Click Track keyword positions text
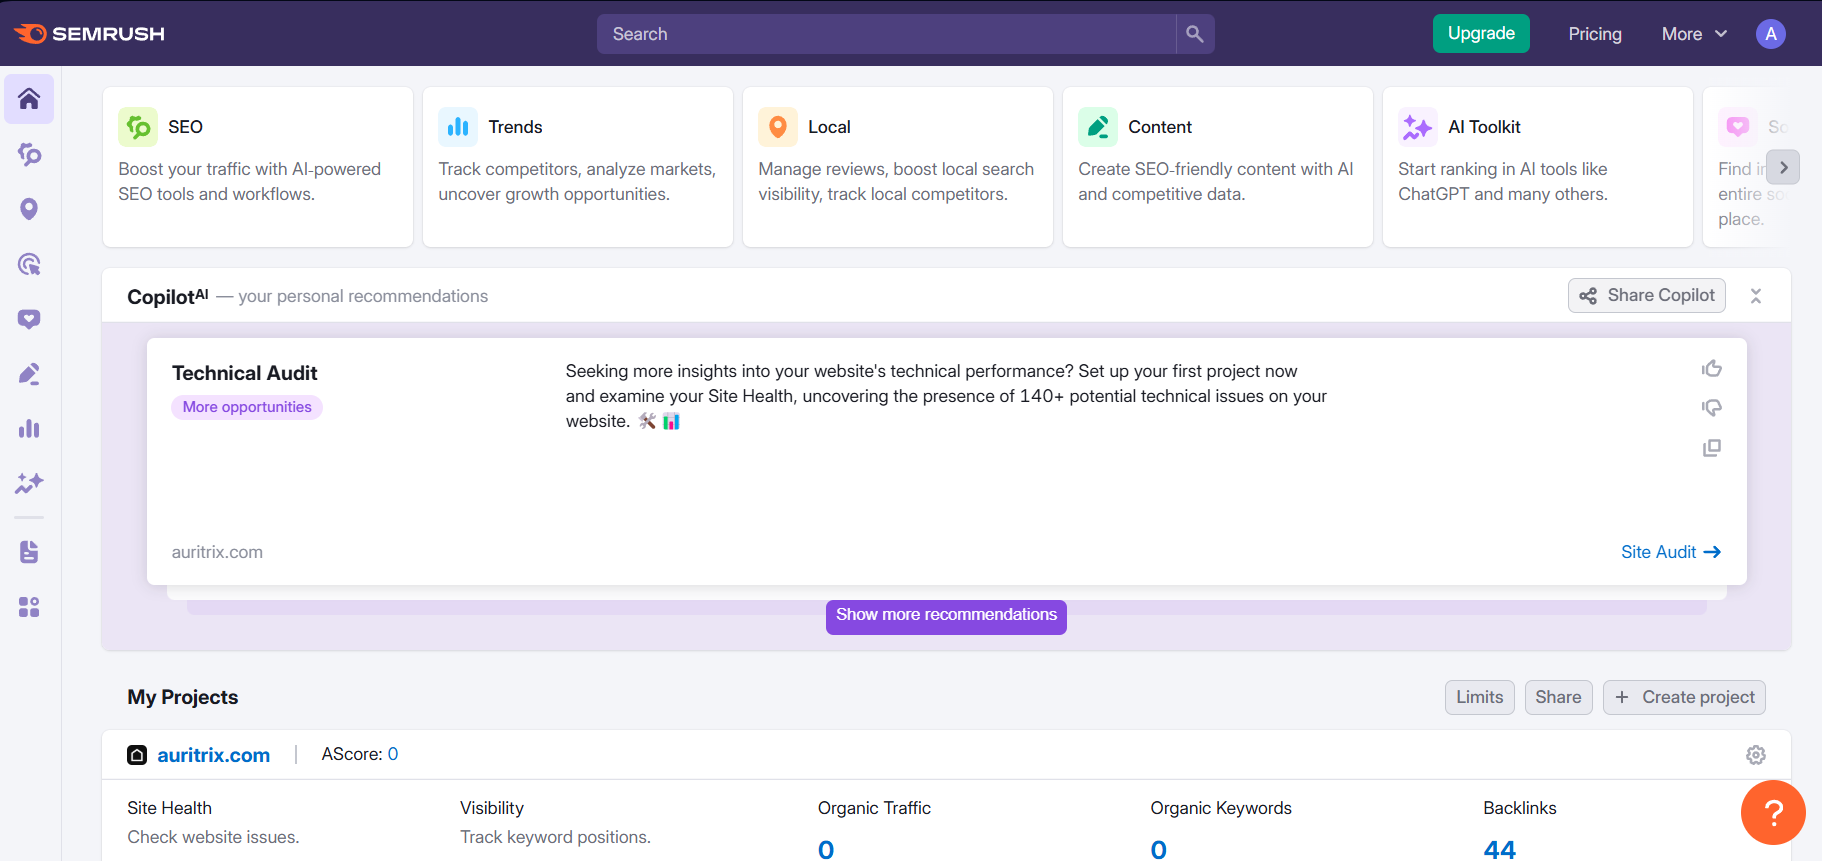1822x861 pixels. tap(555, 837)
